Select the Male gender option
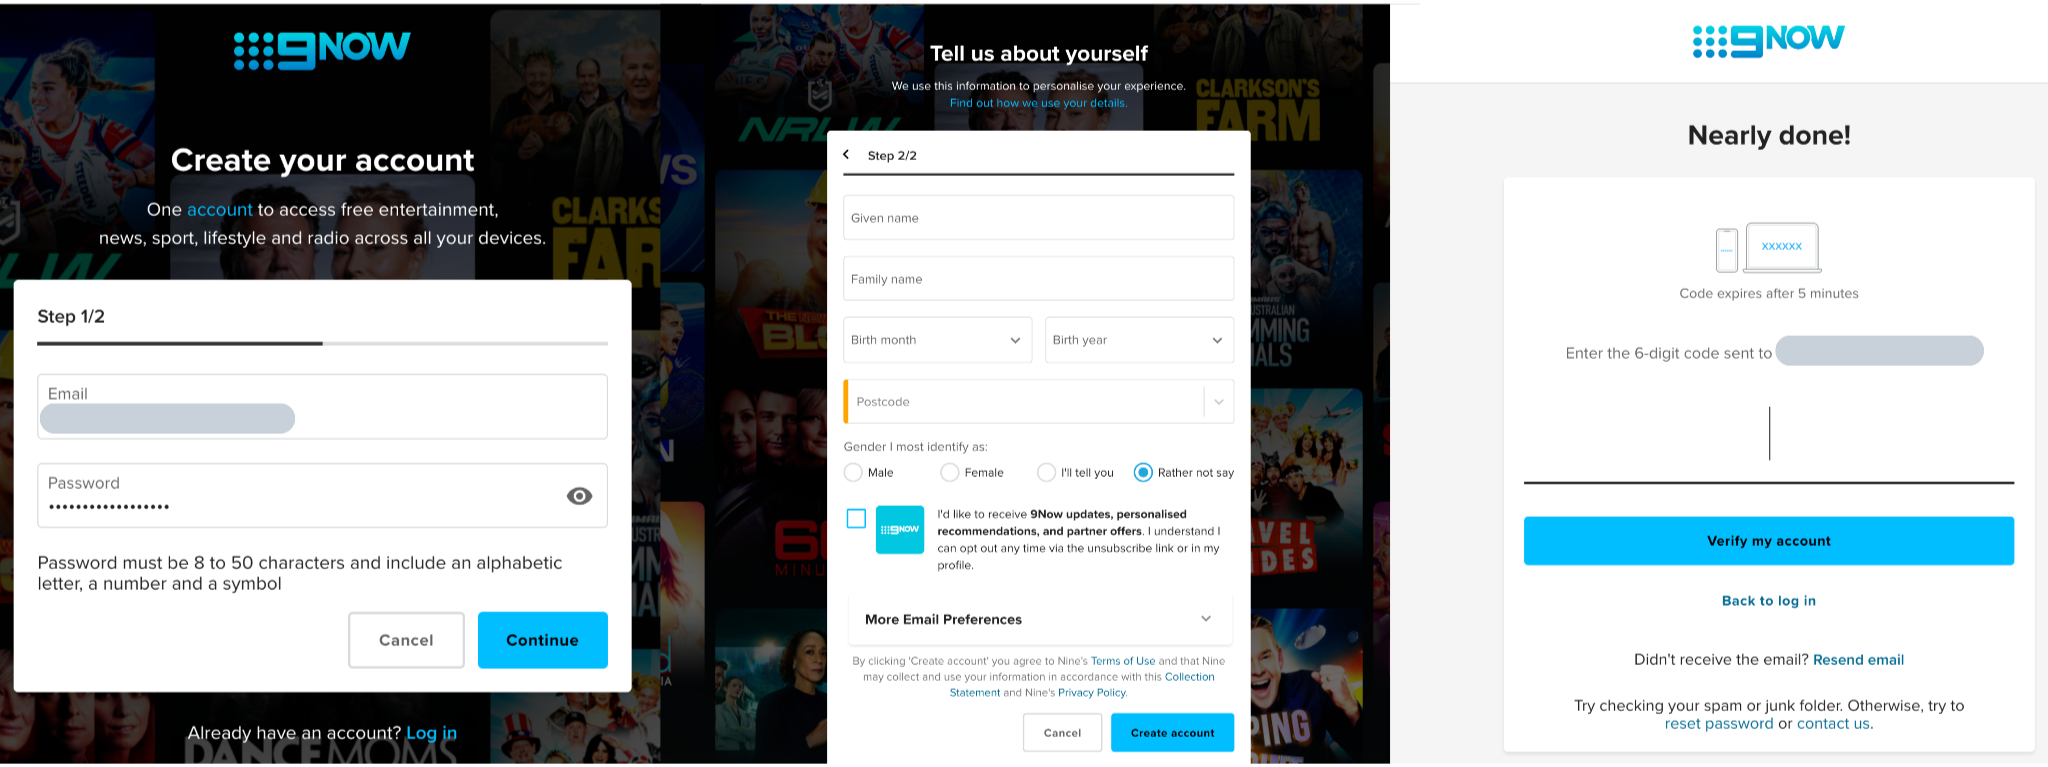This screenshot has width=2048, height=767. (x=853, y=472)
